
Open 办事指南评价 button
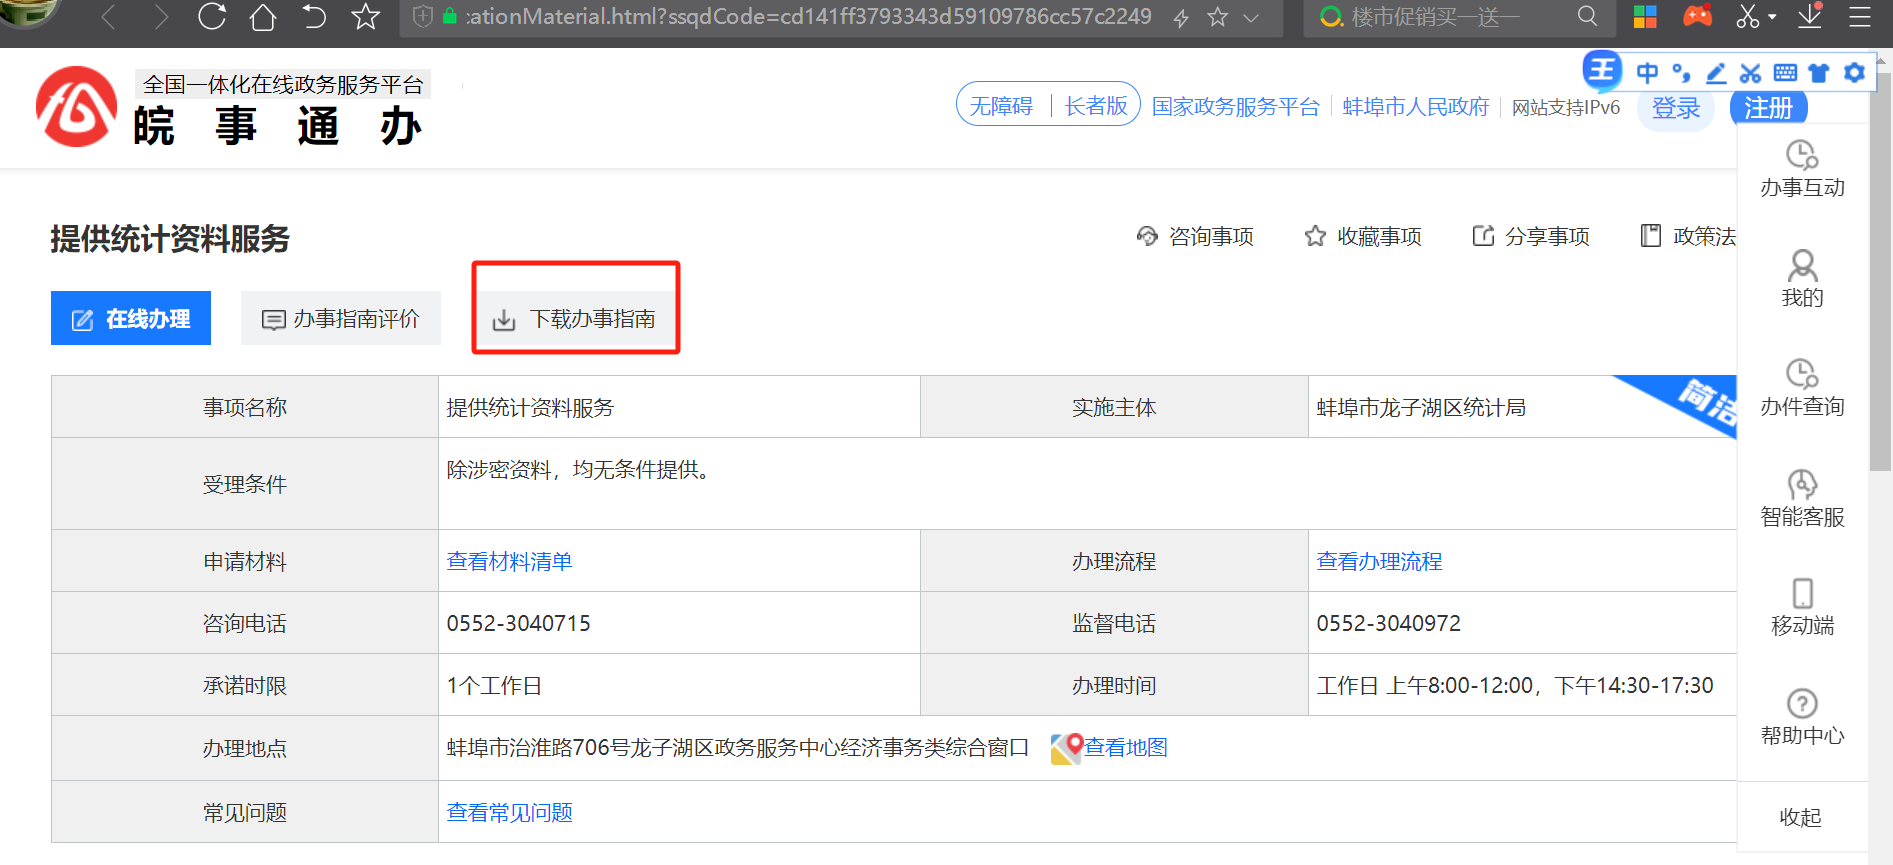point(341,318)
